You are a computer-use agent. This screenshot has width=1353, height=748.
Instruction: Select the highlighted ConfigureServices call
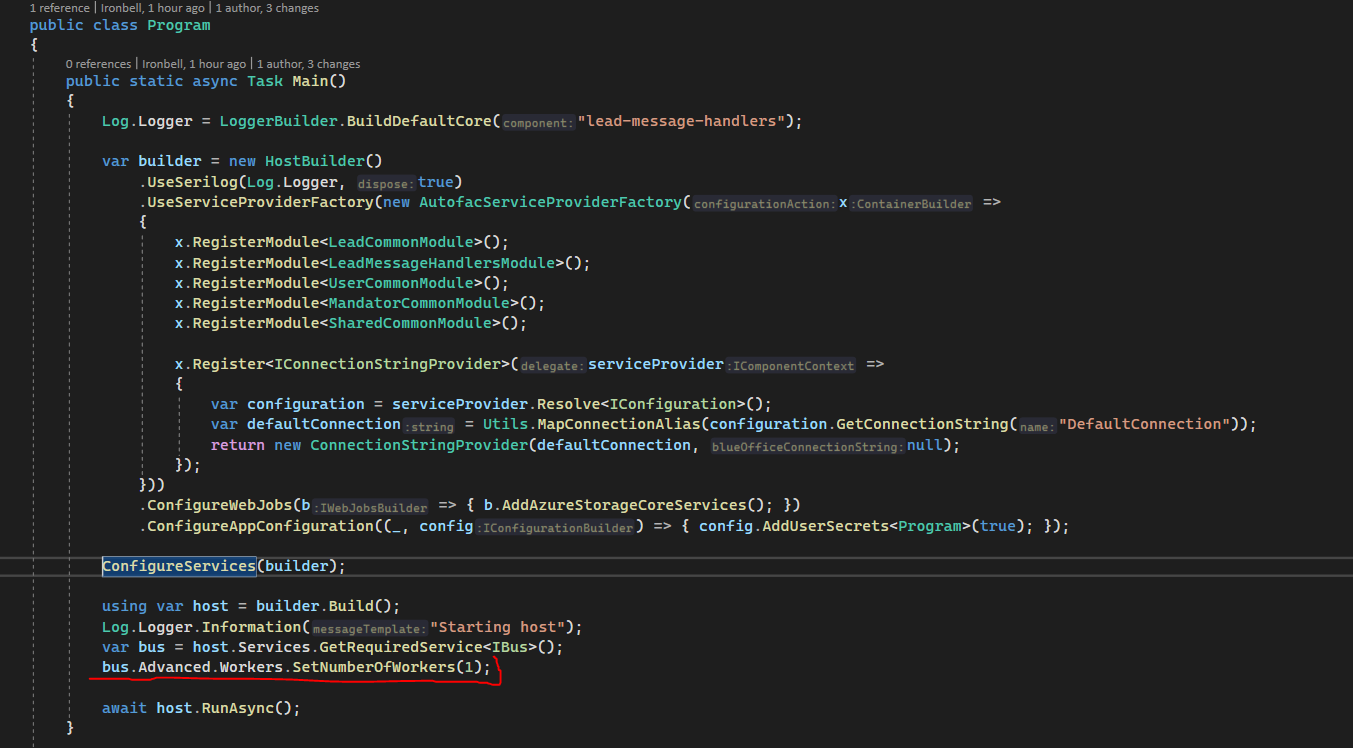pos(178,565)
